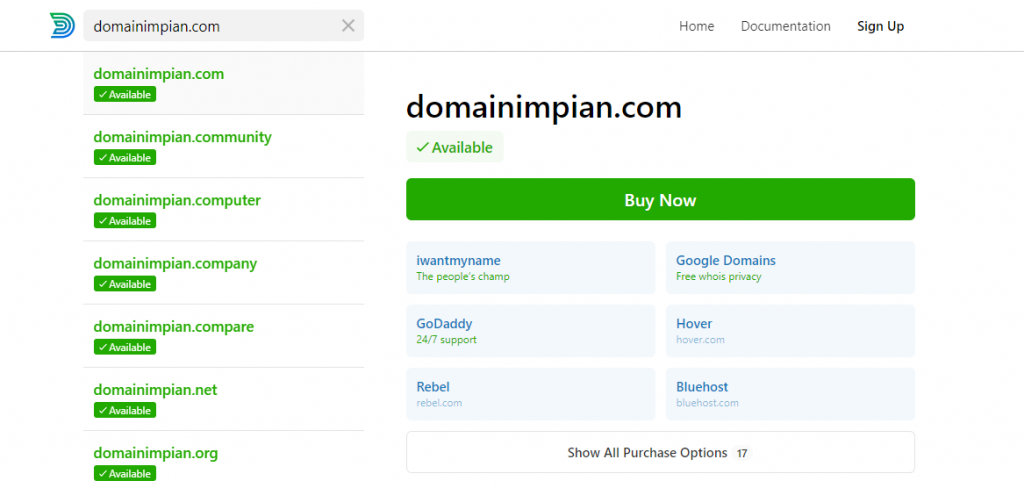Select domainimpian.com in results list
Viewport: 1024px width, 488px height.
(x=223, y=84)
